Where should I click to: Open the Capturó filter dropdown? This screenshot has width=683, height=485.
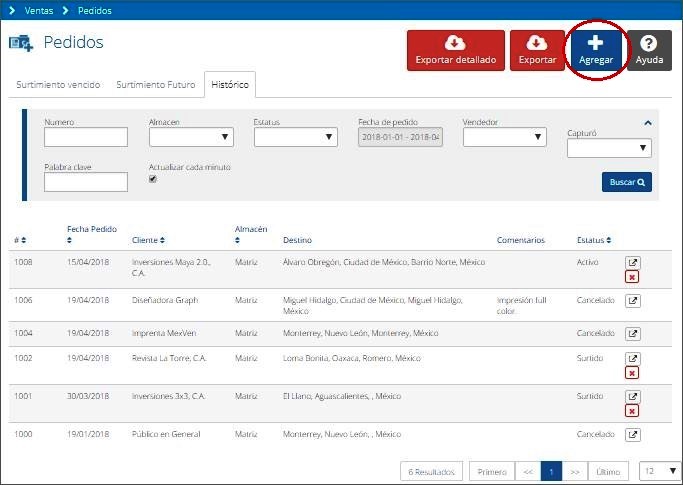609,148
